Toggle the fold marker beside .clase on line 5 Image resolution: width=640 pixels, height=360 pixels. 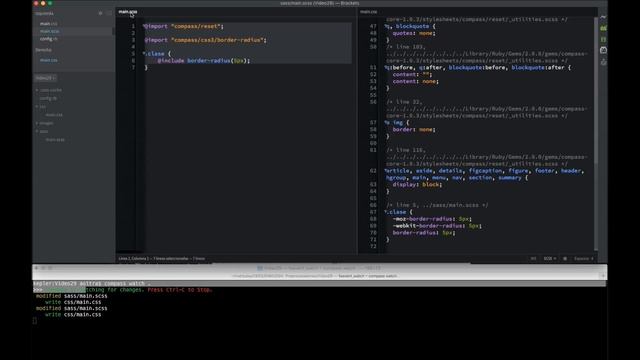tap(144, 53)
